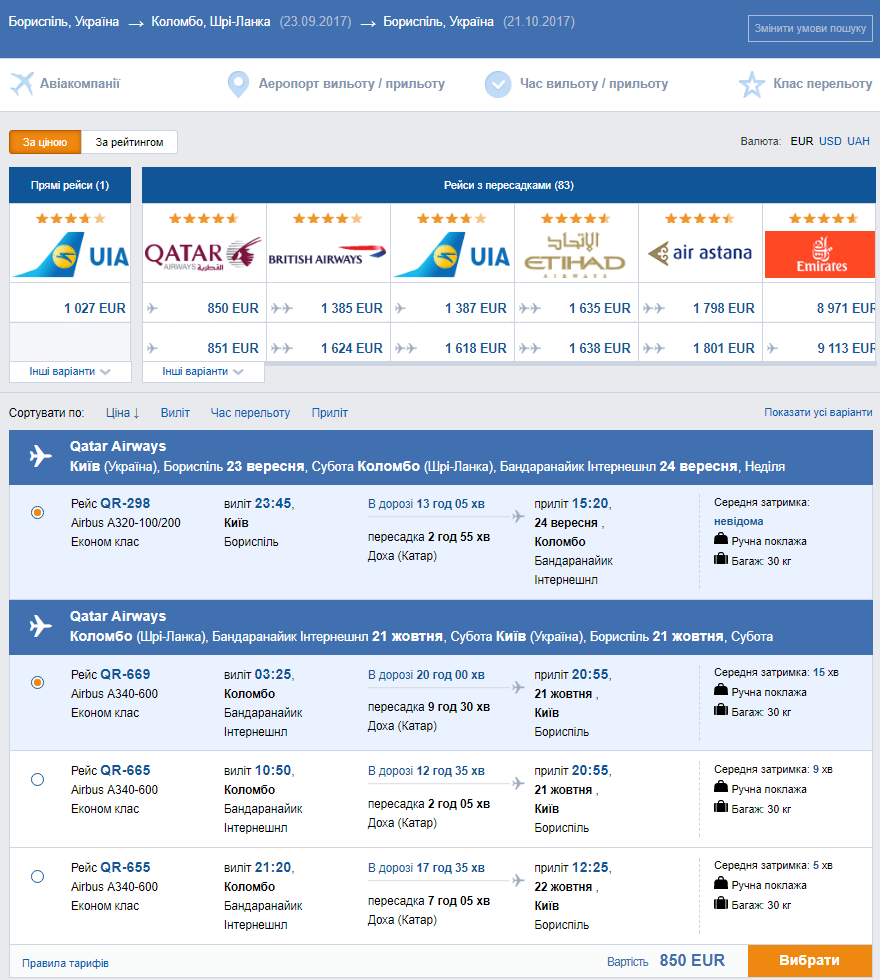Click the rating stars above Etihad logo
880x980 pixels.
575,218
